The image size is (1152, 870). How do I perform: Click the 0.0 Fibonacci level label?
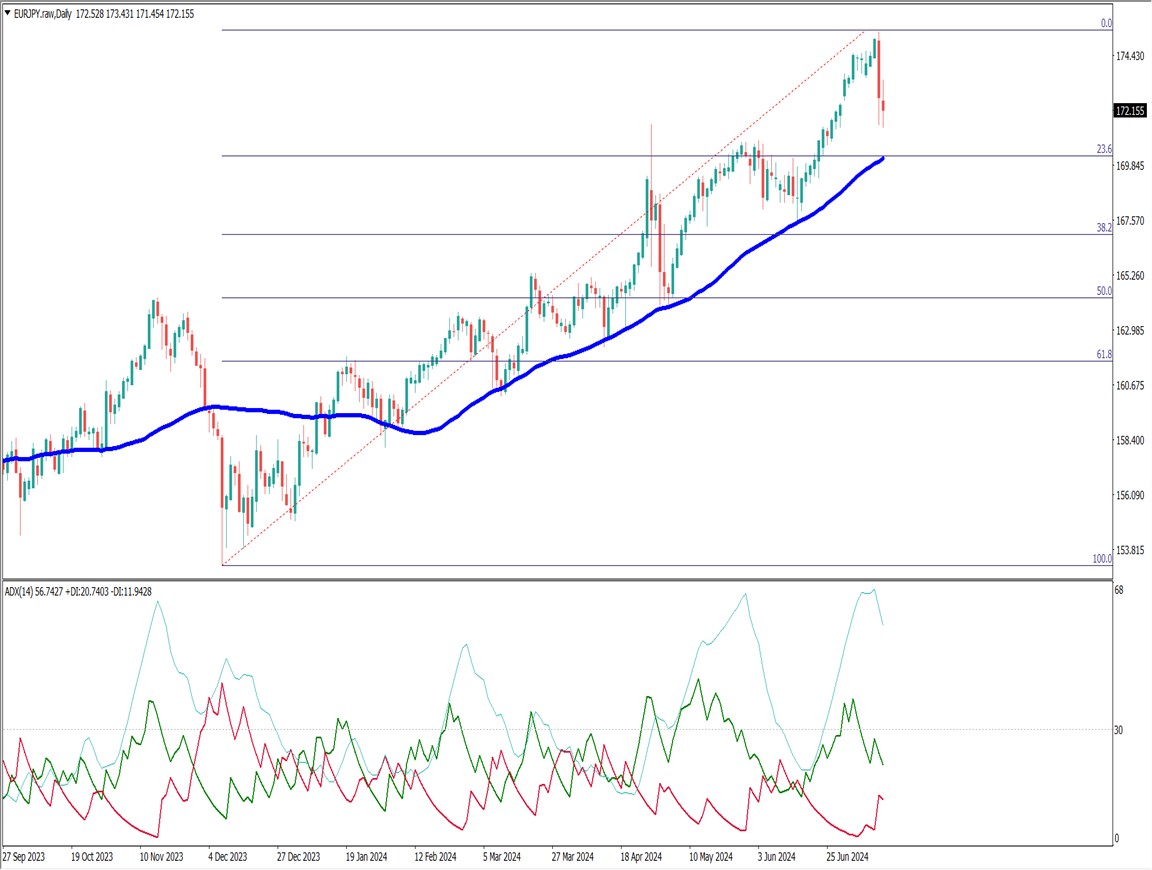[1106, 23]
